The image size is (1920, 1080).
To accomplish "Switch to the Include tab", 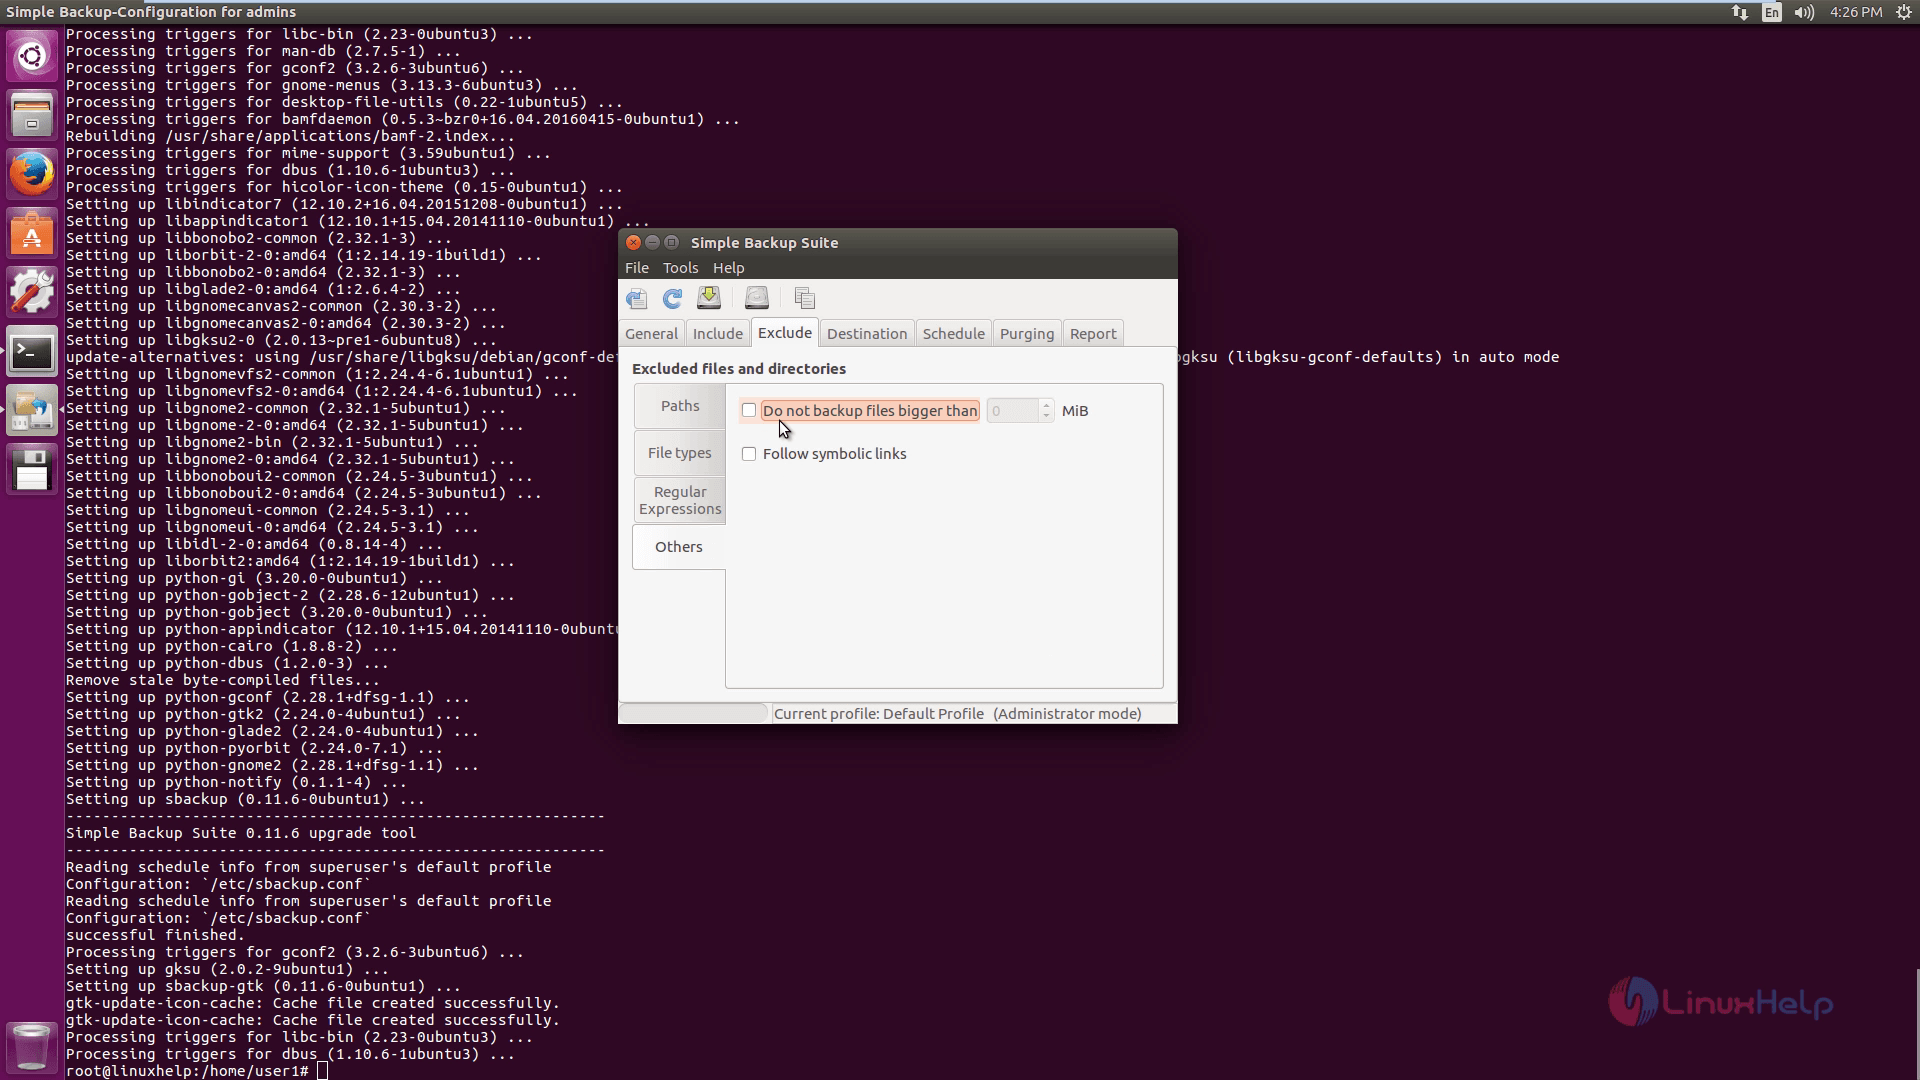I will 717,334.
